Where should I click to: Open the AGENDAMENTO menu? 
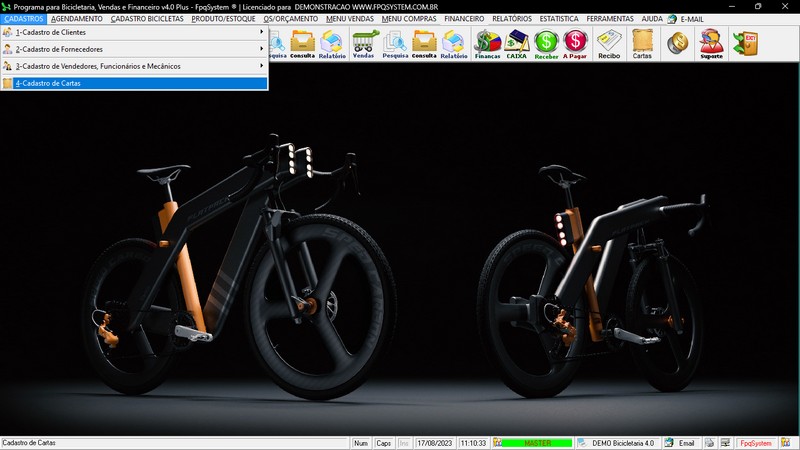[x=76, y=19]
